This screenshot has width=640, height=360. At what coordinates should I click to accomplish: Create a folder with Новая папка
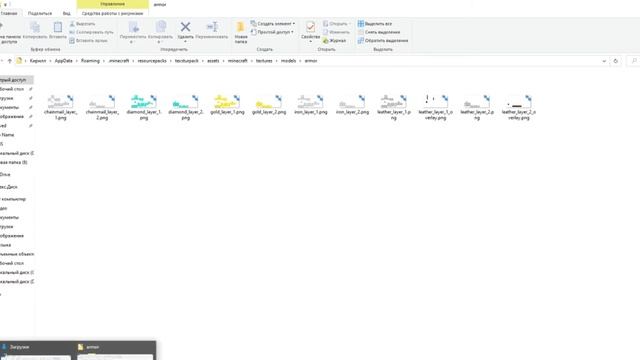pyautogui.click(x=241, y=32)
